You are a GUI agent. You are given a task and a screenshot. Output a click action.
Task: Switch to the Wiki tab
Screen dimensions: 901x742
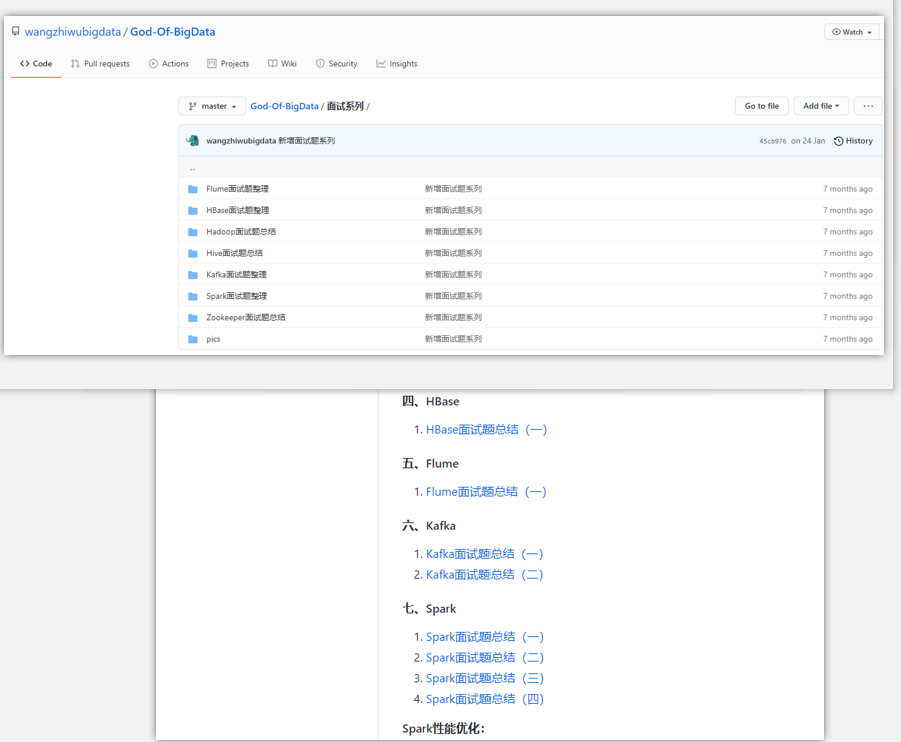[x=282, y=64]
